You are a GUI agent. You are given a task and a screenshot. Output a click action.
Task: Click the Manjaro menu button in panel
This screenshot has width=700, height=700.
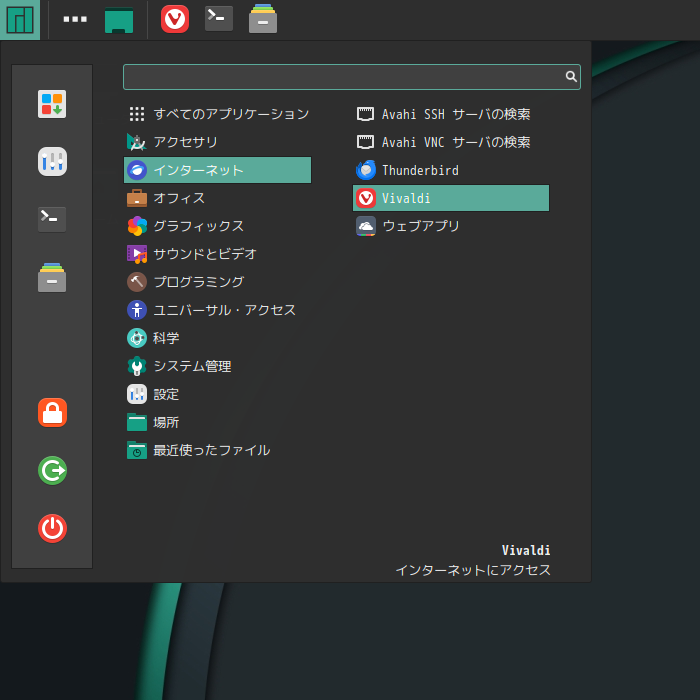point(20,20)
